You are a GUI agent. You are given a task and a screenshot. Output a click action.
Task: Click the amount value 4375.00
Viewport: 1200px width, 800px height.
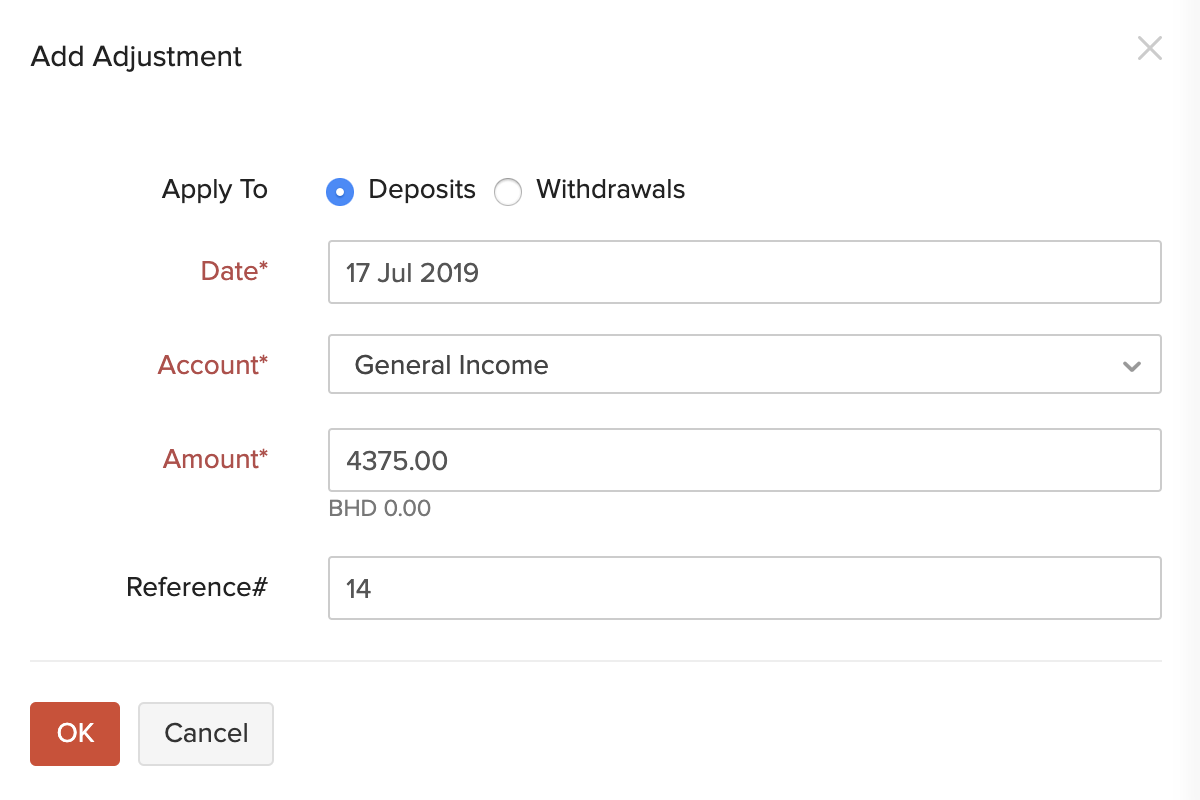coord(399,461)
